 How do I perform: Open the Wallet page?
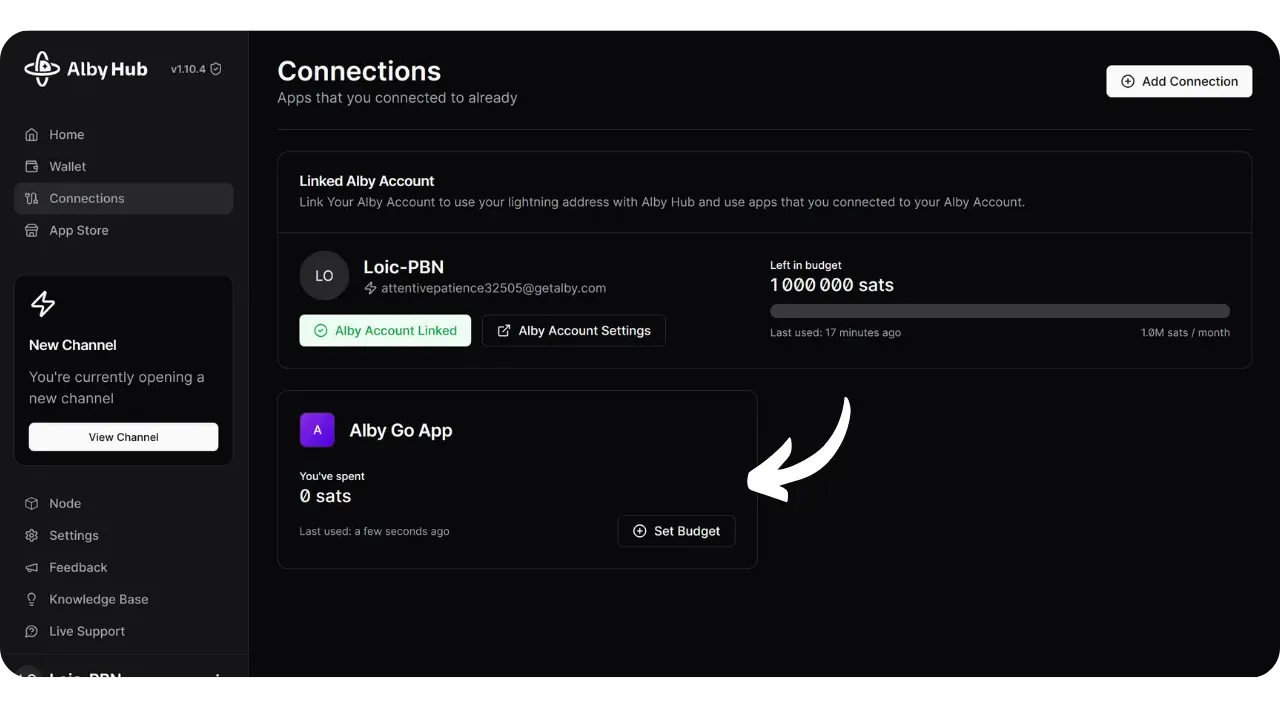coord(67,167)
